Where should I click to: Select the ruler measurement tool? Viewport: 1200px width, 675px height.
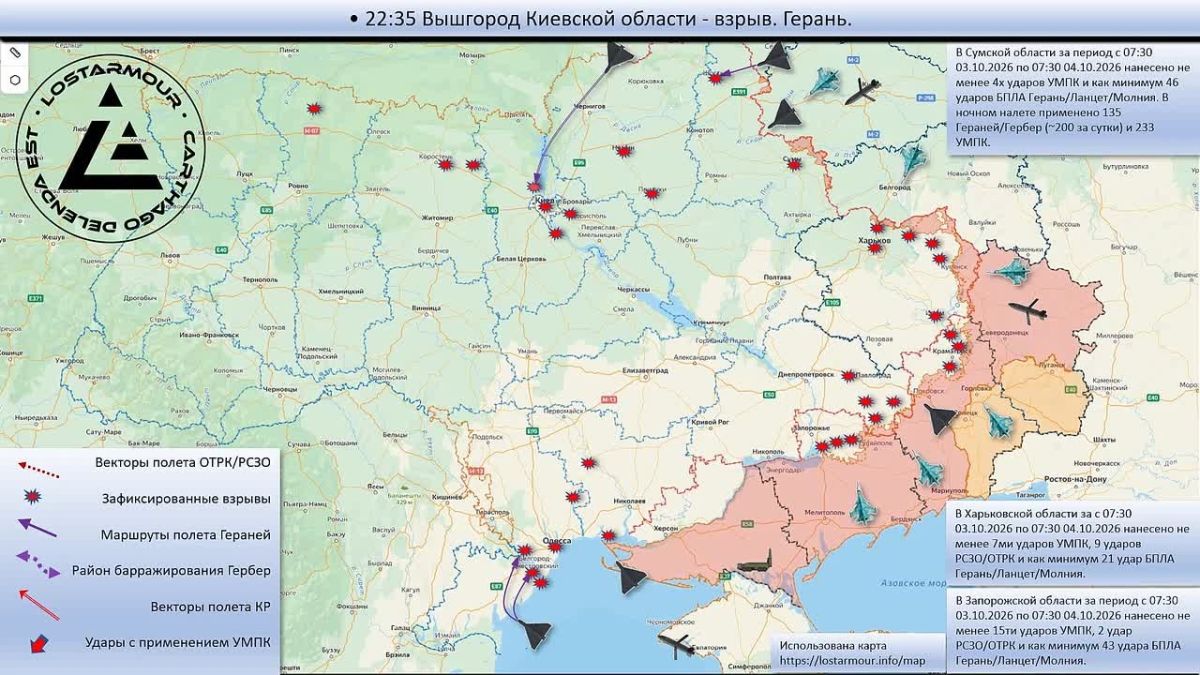pyautogui.click(x=15, y=52)
